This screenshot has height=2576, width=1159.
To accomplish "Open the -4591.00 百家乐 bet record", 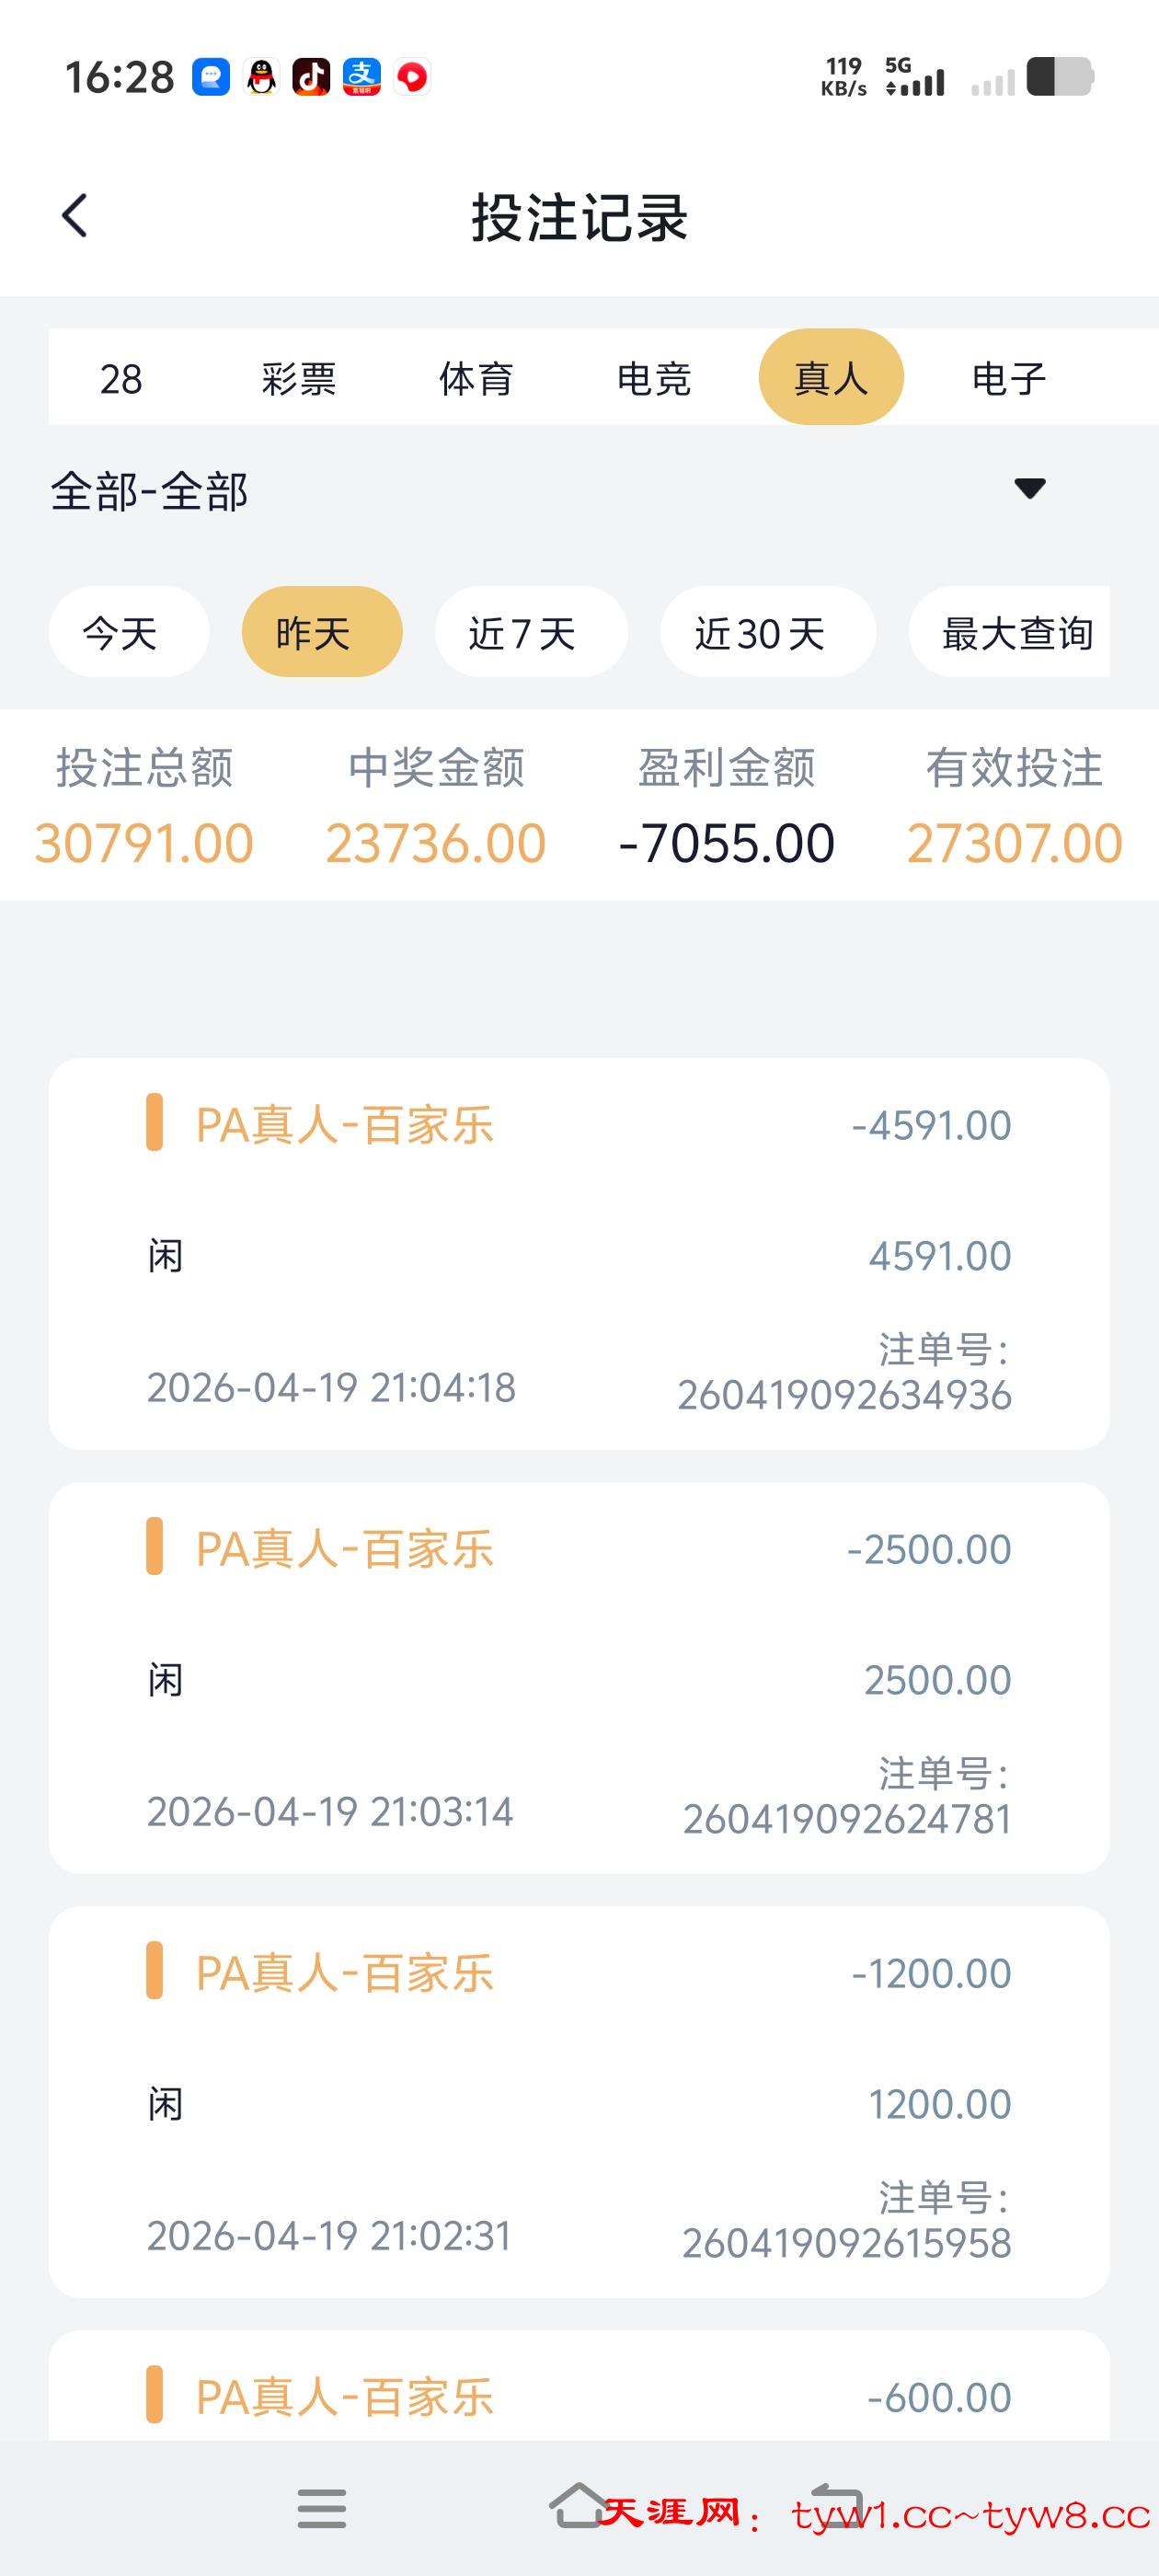I will (x=579, y=1253).
